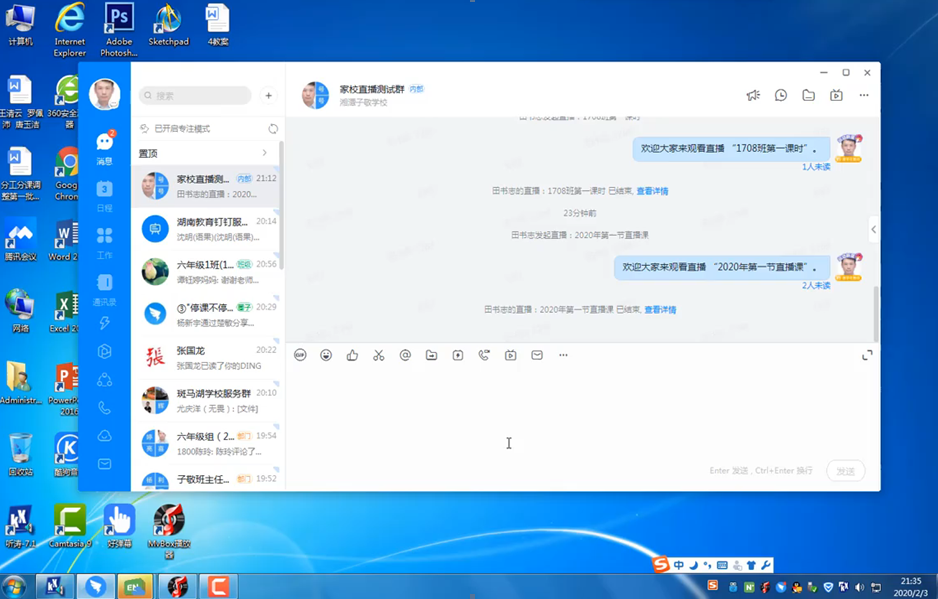Open the emoji picker in the message toolbar
The width and height of the screenshot is (938, 599).
pos(326,355)
